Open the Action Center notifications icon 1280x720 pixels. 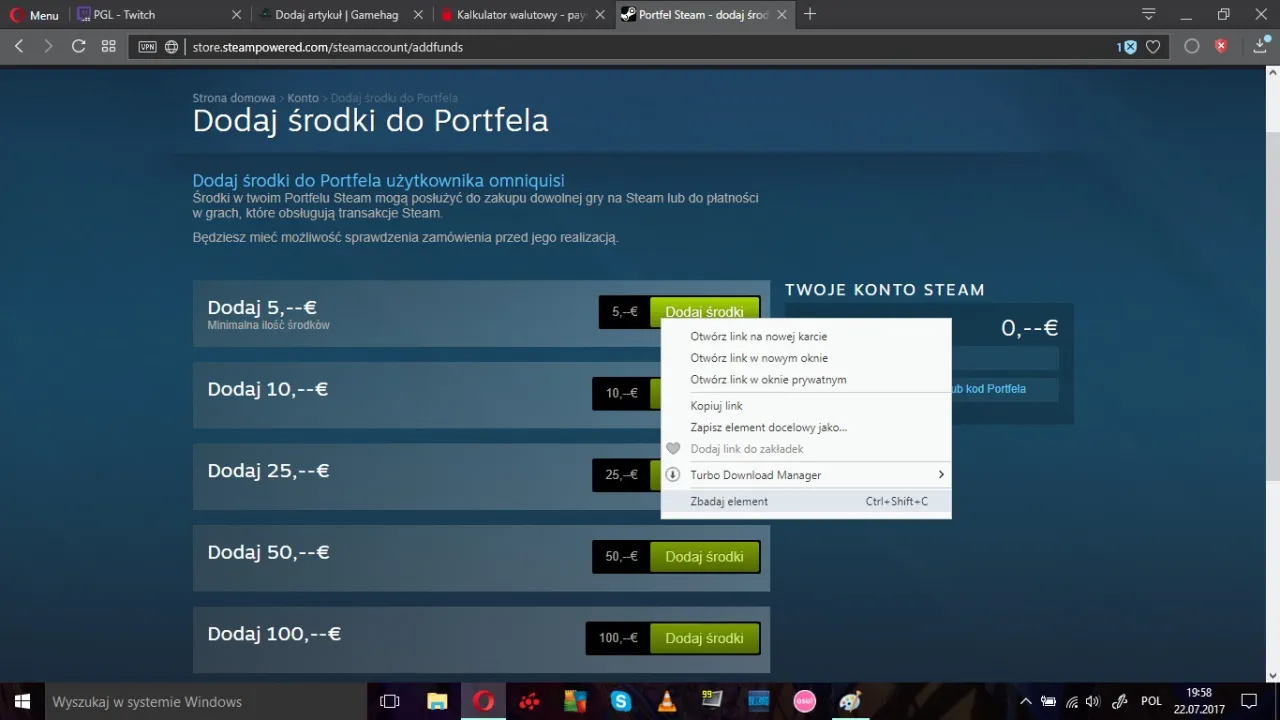click(1248, 702)
